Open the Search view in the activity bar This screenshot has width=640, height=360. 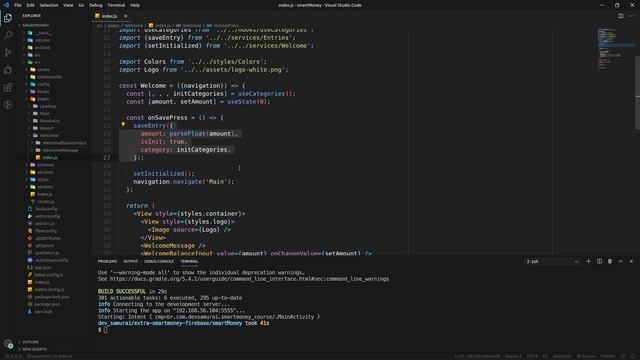point(8,35)
